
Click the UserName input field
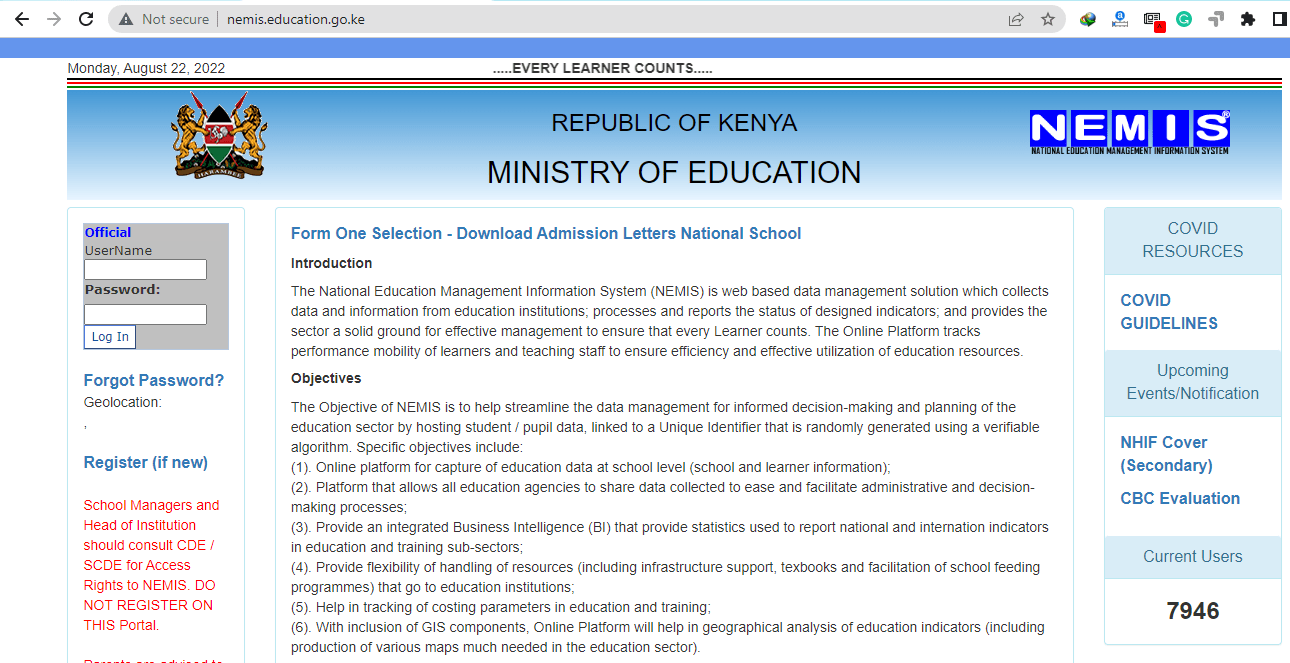click(144, 269)
